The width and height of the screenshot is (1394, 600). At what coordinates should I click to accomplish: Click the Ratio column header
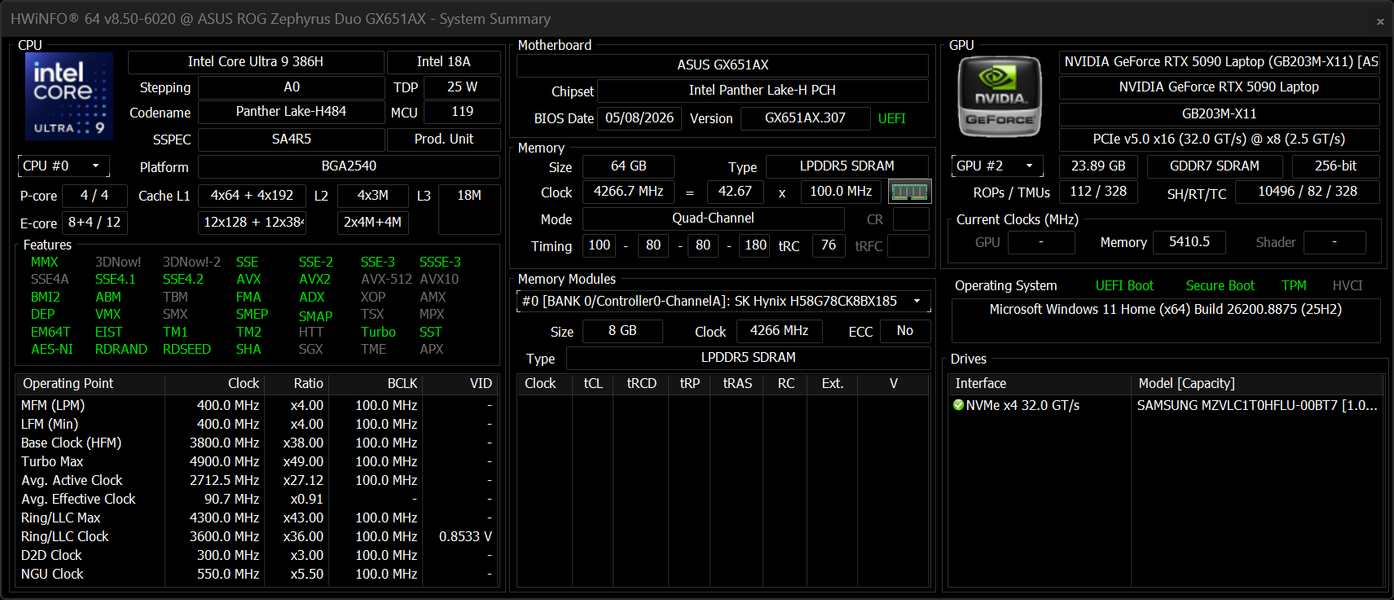coord(296,383)
